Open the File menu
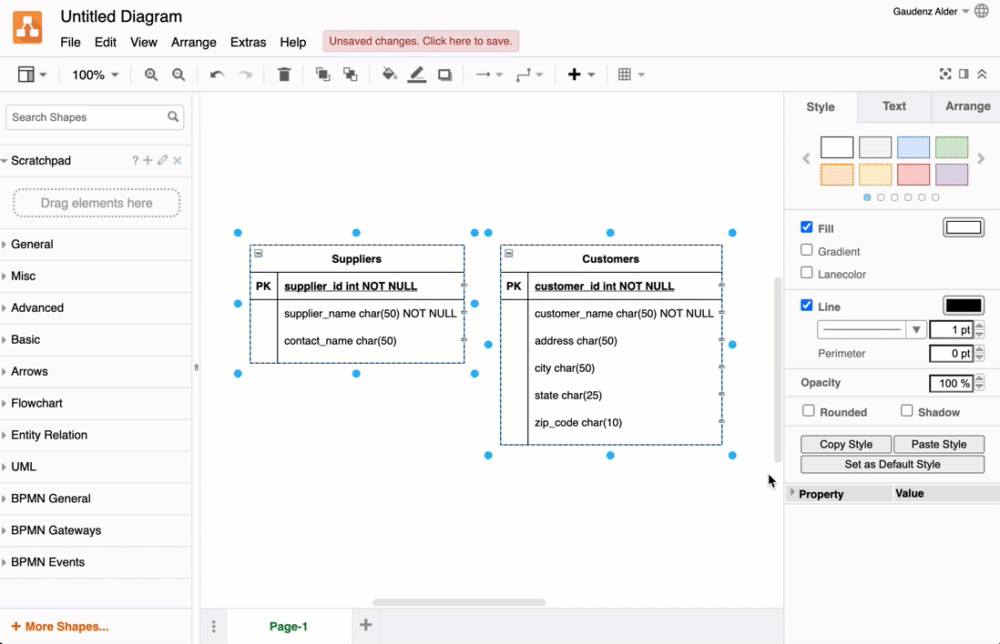Screen dimensions: 1000x644 70,42
